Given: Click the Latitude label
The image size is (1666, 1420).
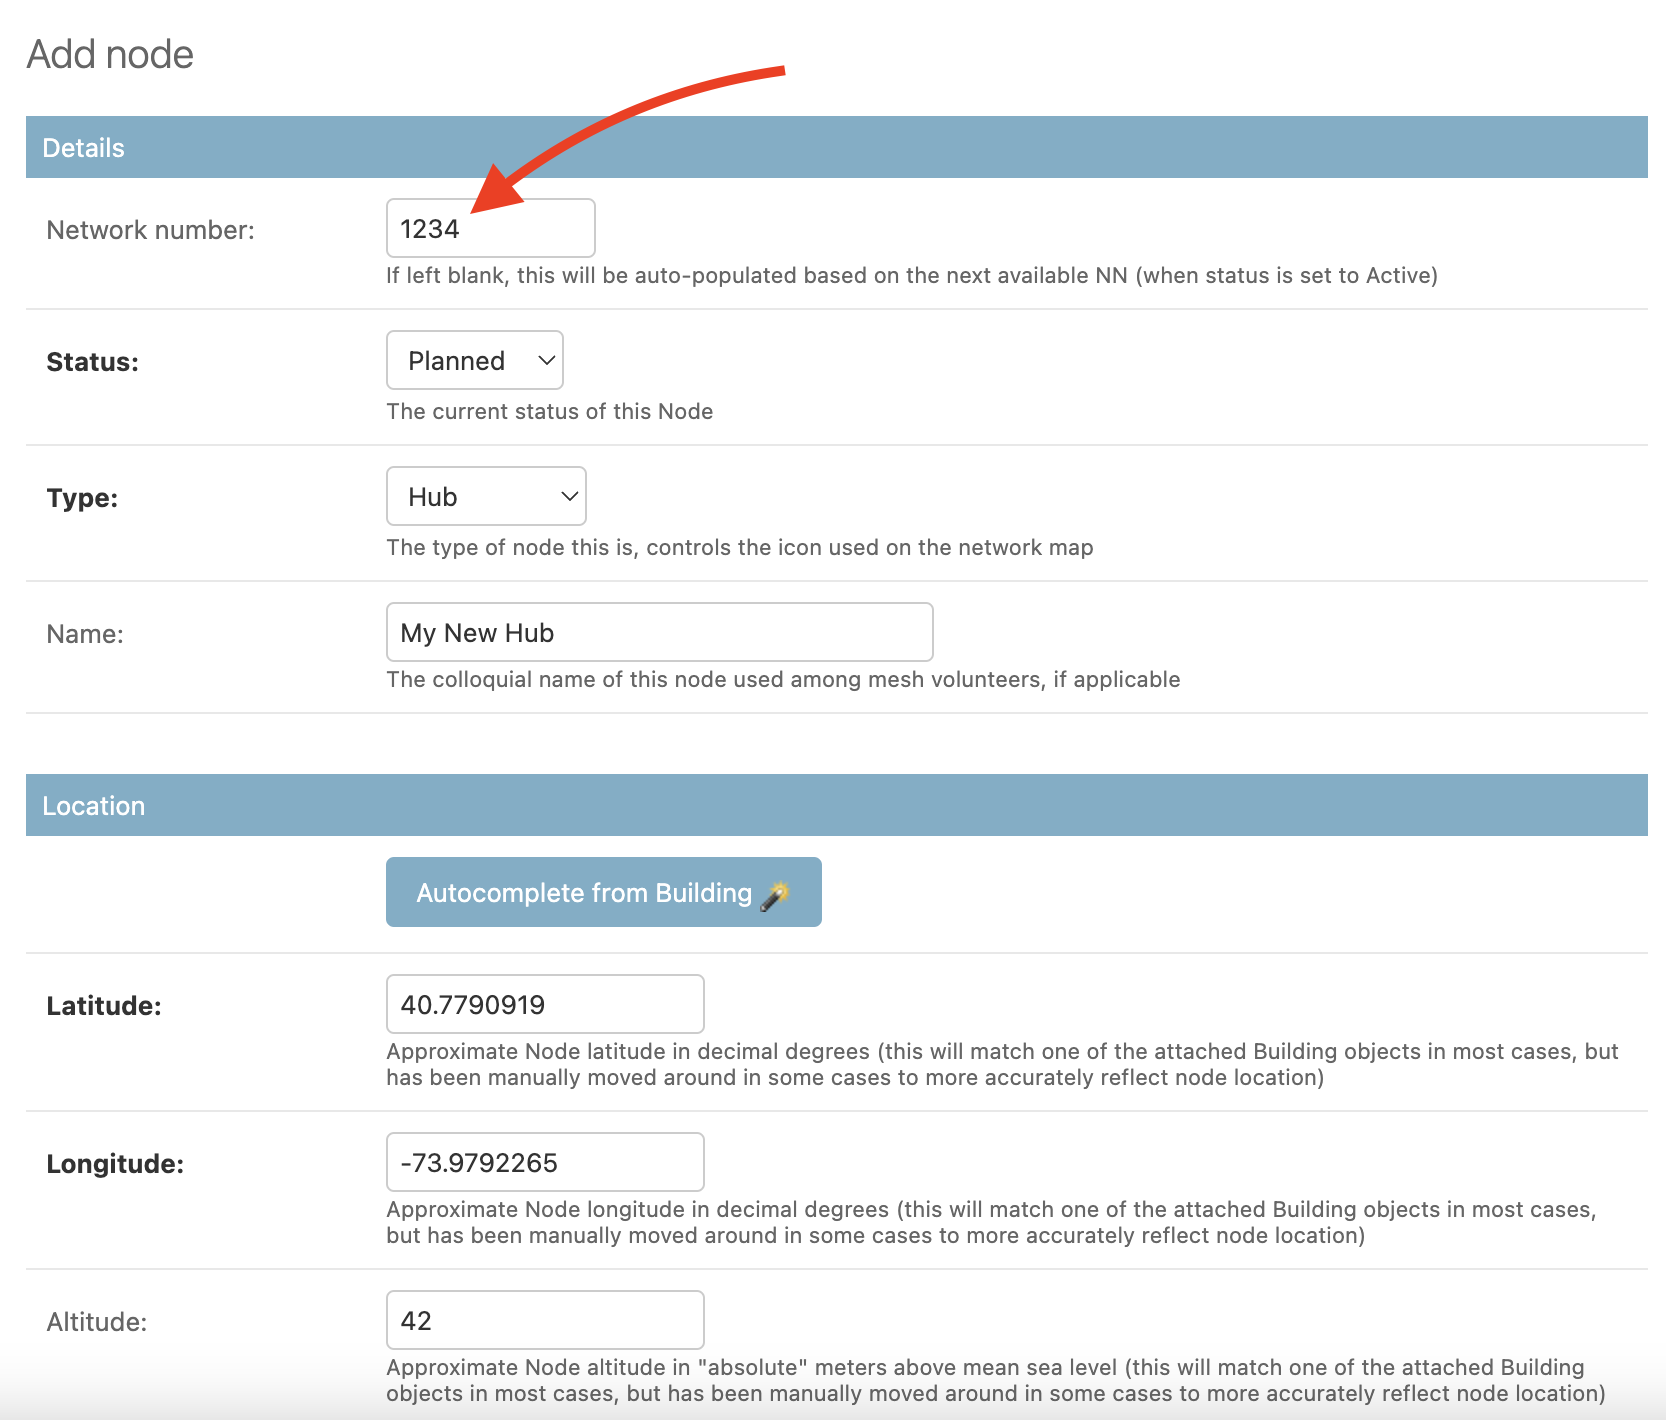Looking at the screenshot, I should click(x=104, y=1006).
